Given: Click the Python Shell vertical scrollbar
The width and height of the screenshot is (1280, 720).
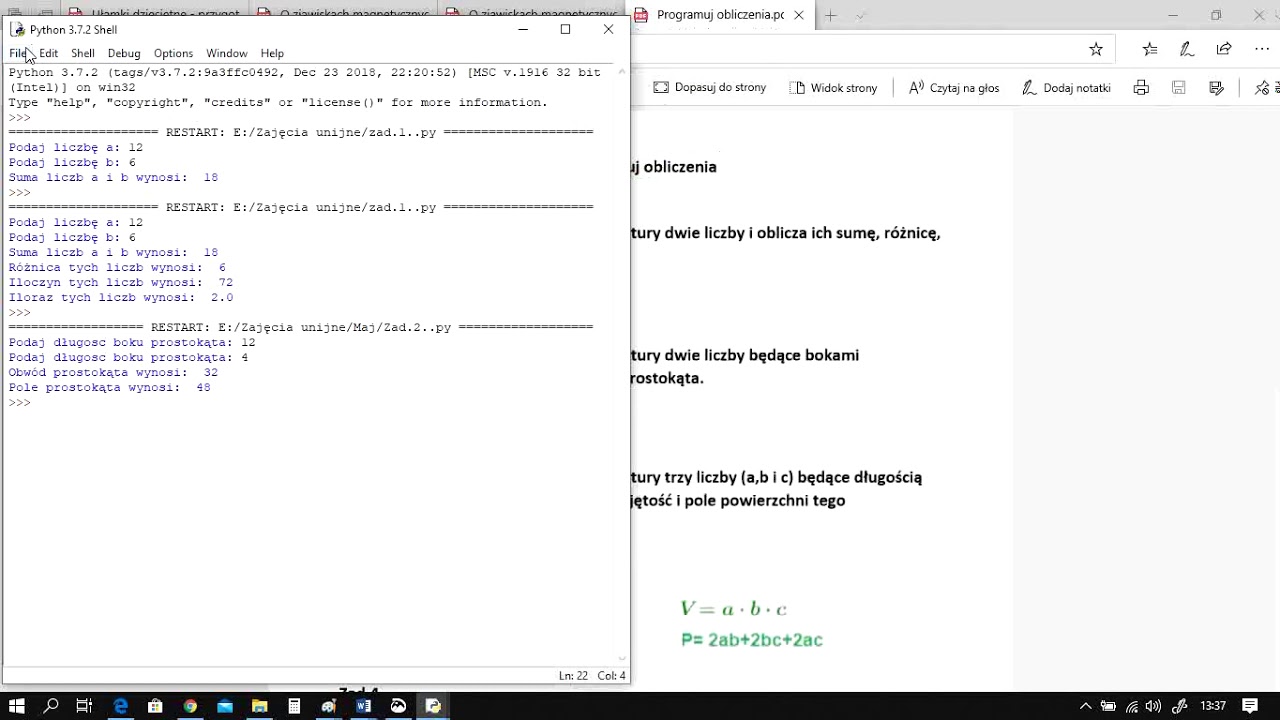Looking at the screenshot, I should 623,365.
